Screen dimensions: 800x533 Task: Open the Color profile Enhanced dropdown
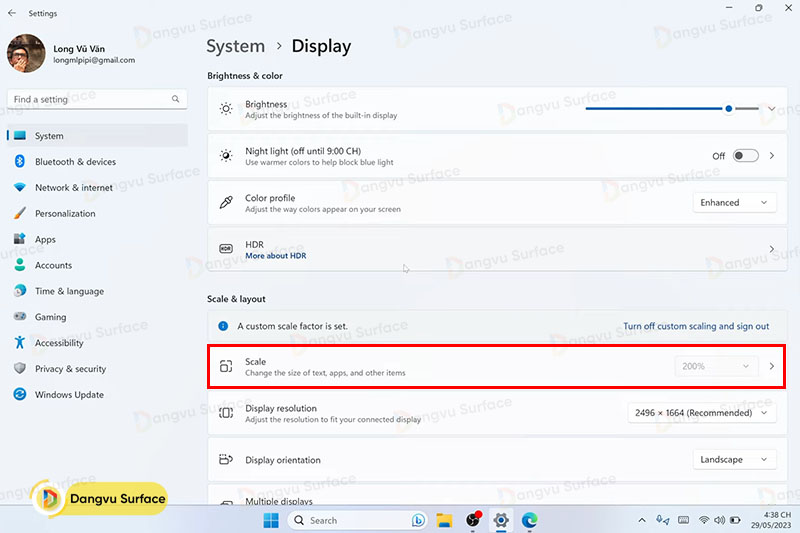734,203
